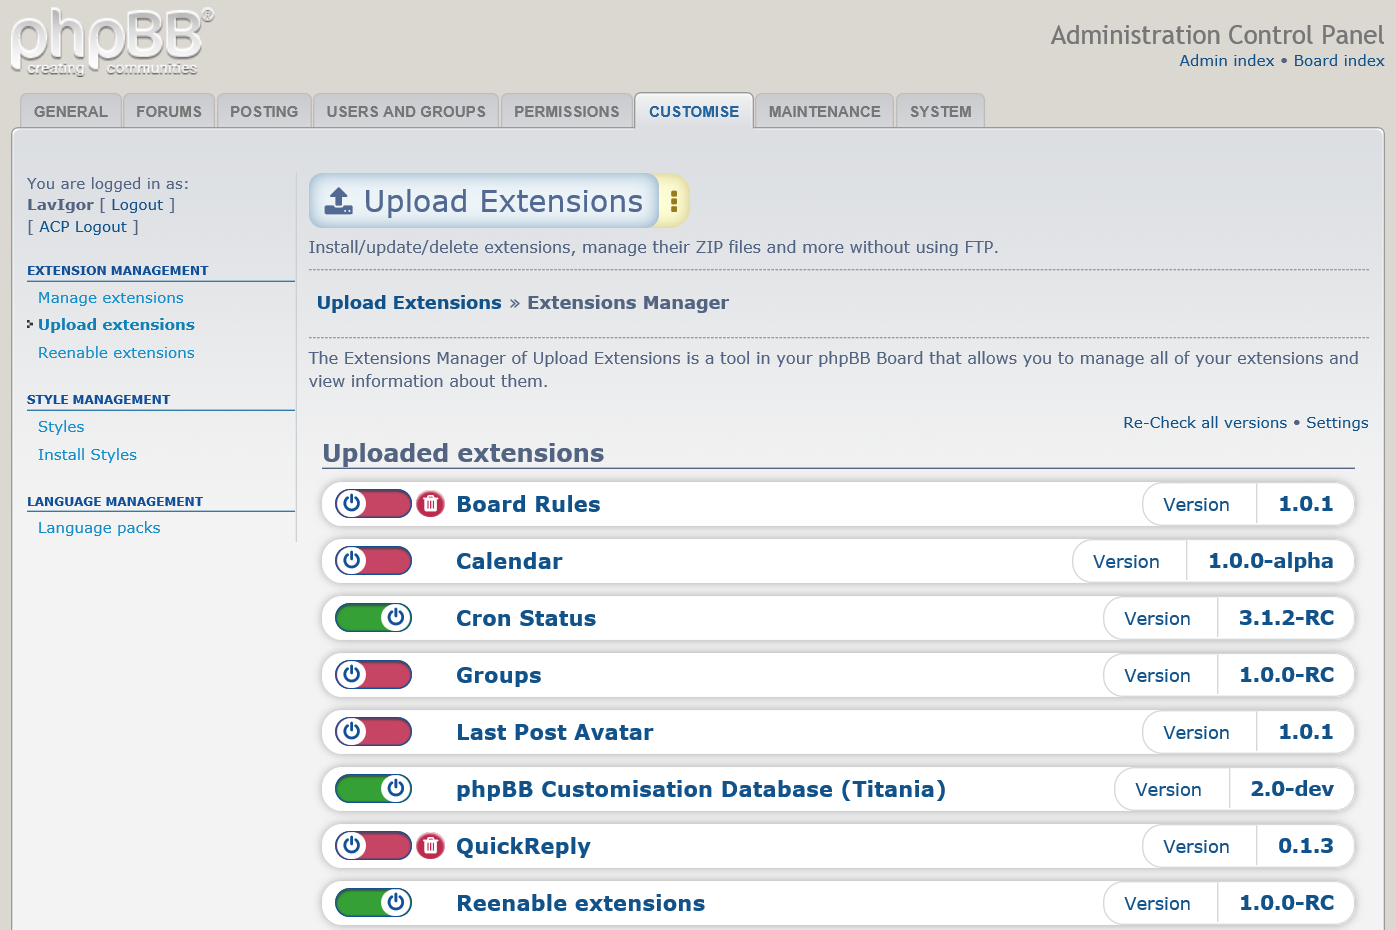Open phpBB Customisation Database (Titania) details
The image size is (1396, 930).
(701, 789)
